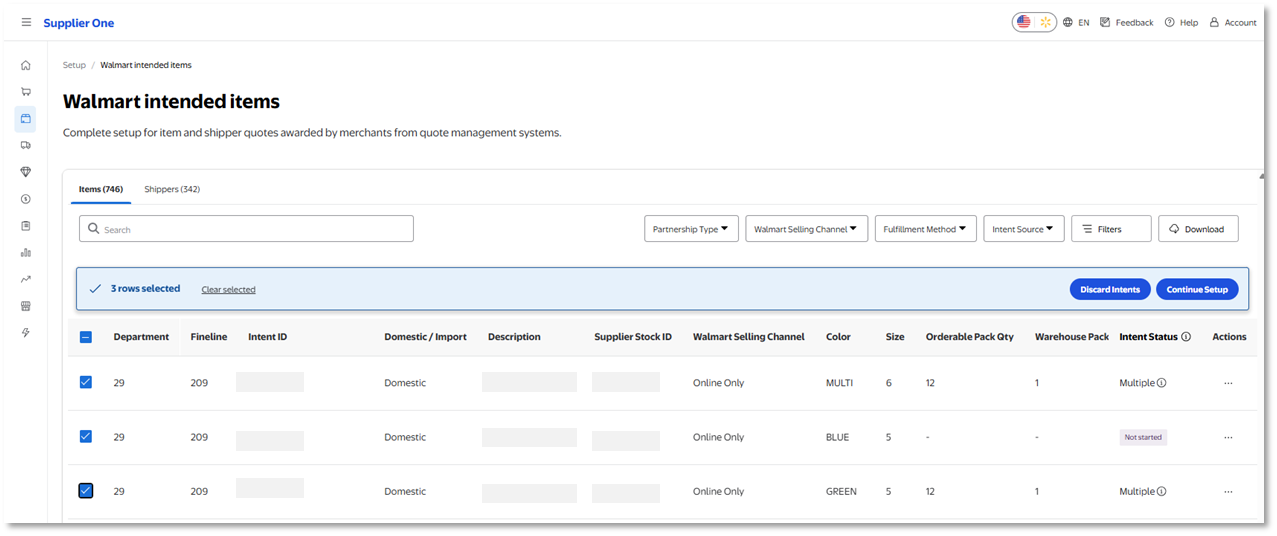Open the bar chart sidebar icon

pos(26,252)
